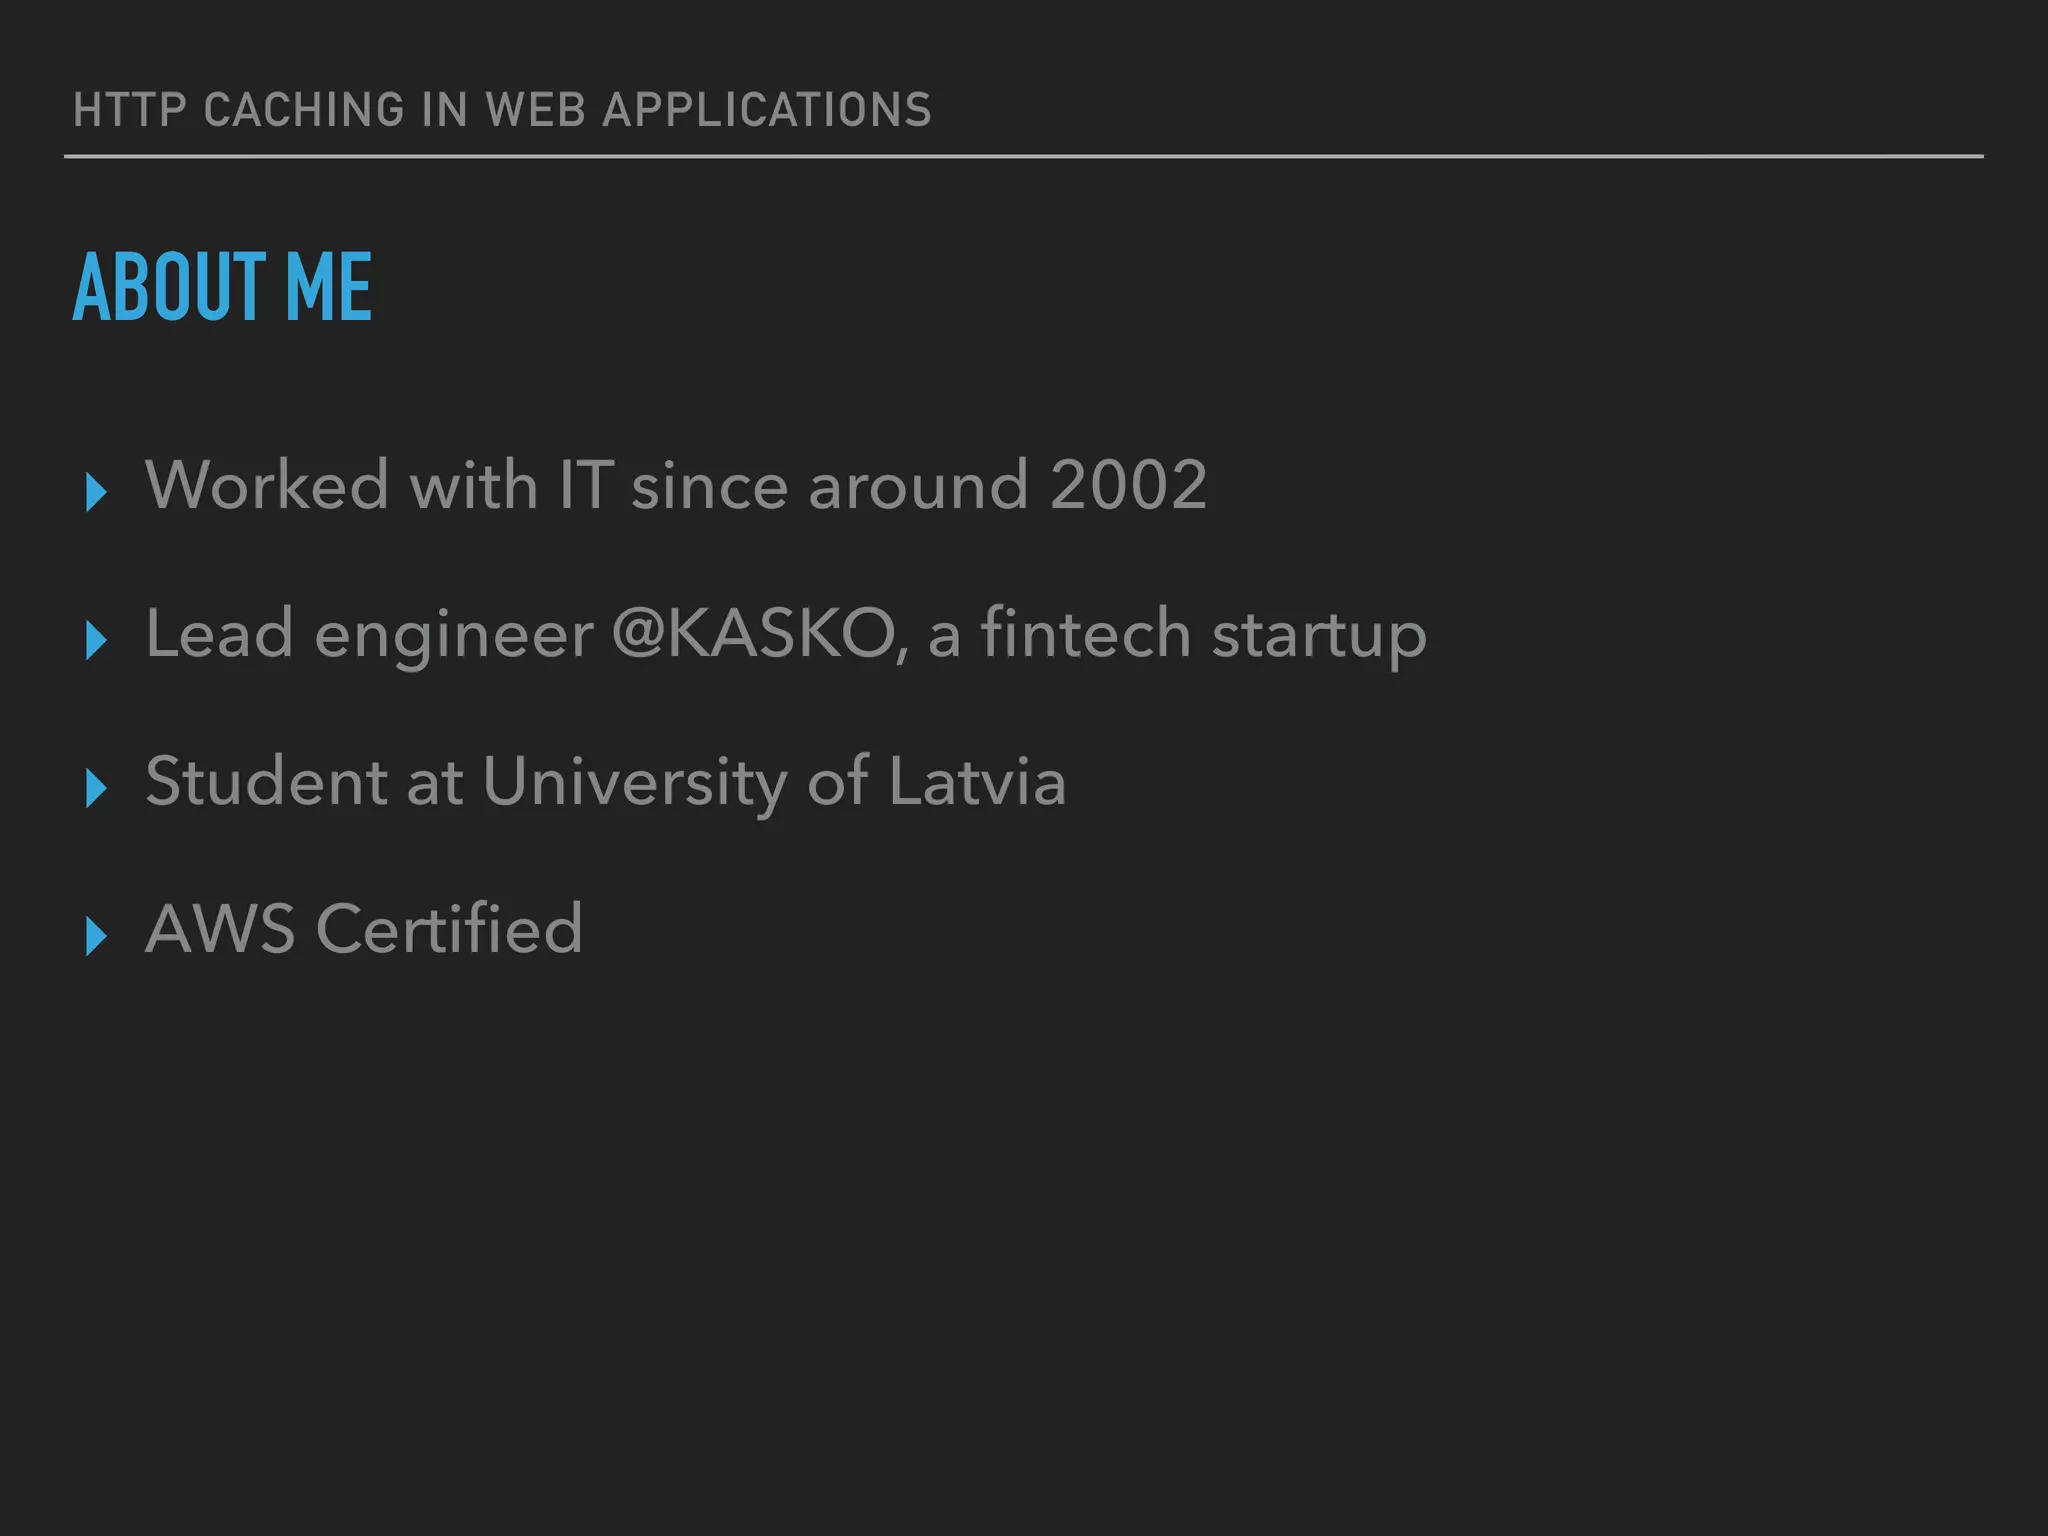Click the word "CACHING" in the header
2048x1536 pixels.
coord(303,110)
